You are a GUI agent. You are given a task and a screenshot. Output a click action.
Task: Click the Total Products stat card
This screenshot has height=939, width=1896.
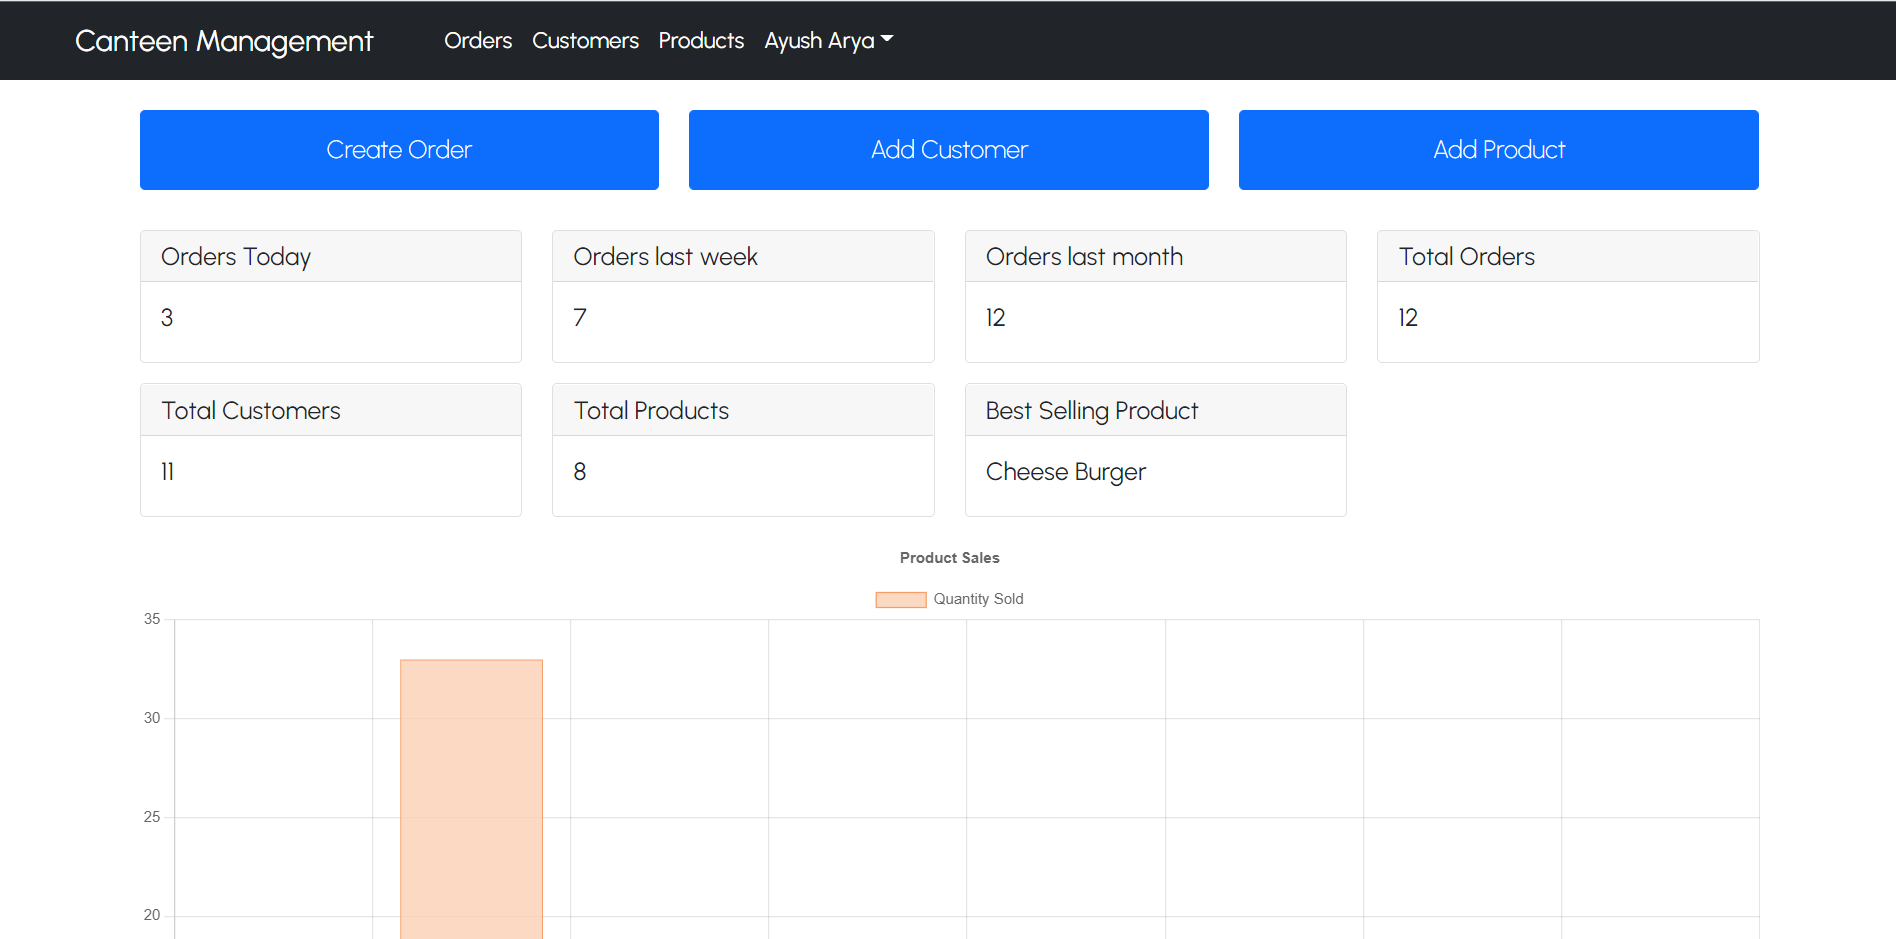click(x=743, y=449)
